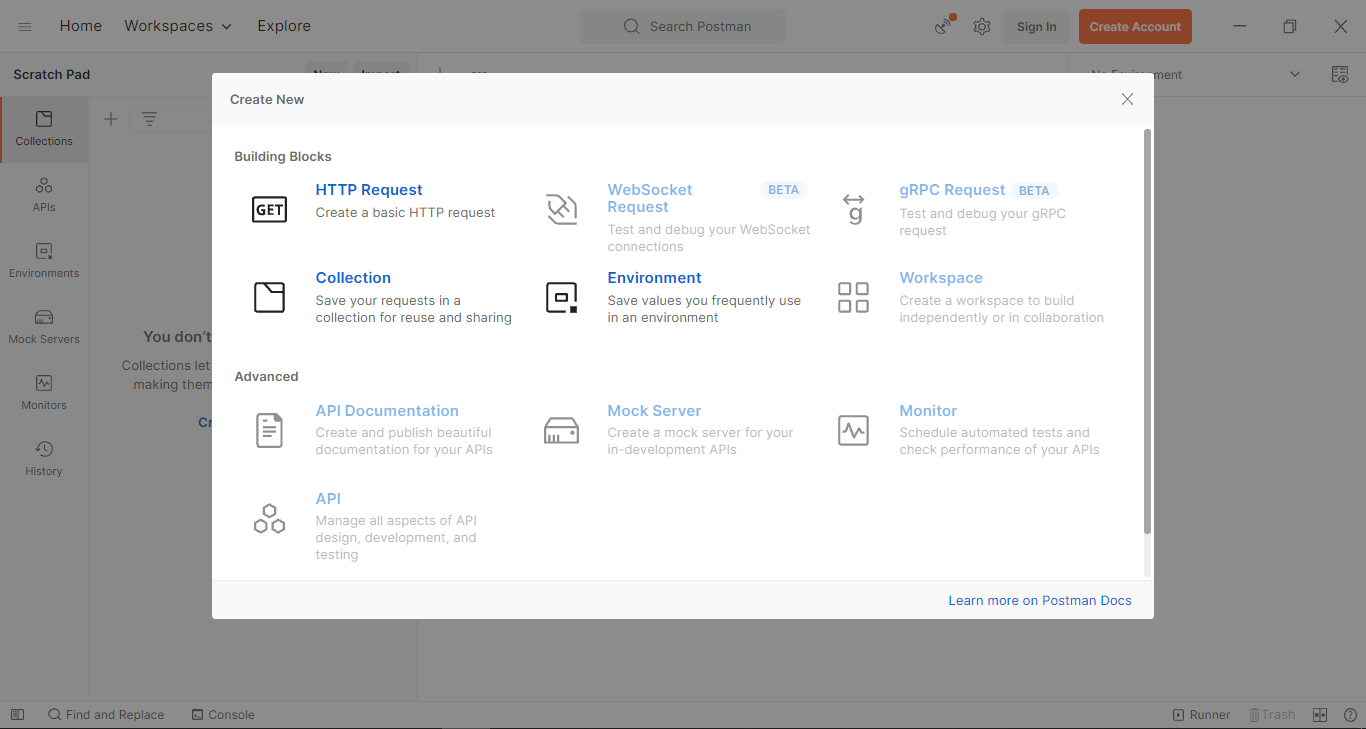Click the Sign In button
Screen dimensions: 1366x729
[x=1036, y=27]
